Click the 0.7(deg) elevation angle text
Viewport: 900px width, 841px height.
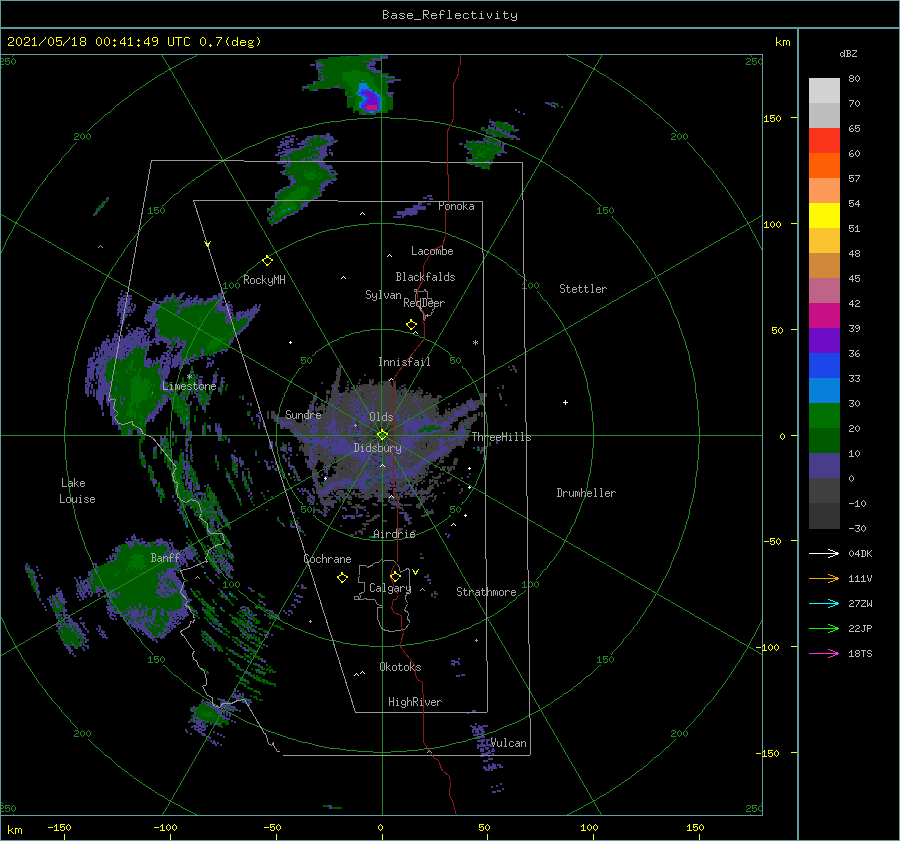(x=230, y=42)
